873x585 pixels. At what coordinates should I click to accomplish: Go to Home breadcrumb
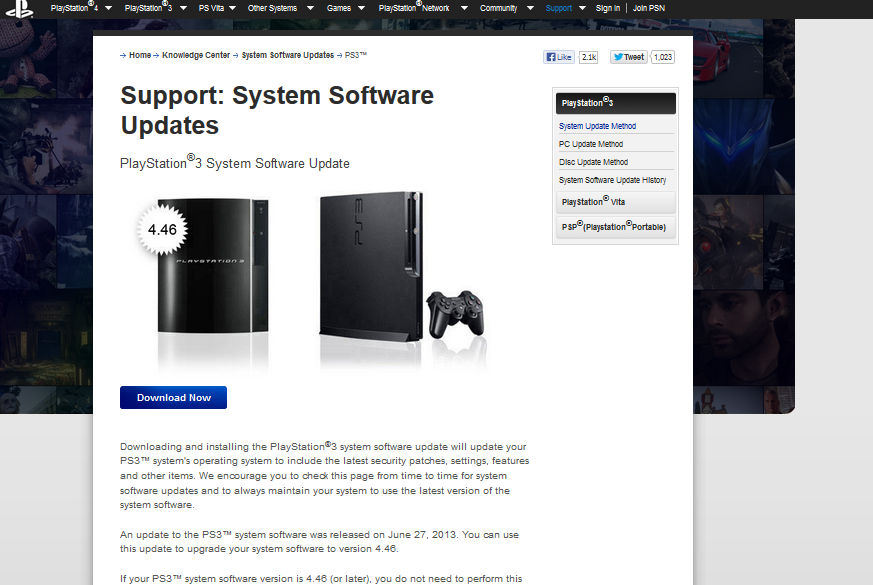click(x=140, y=55)
